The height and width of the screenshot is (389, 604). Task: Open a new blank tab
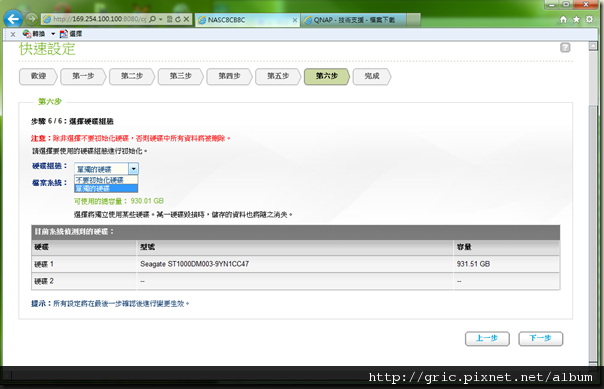(413, 20)
